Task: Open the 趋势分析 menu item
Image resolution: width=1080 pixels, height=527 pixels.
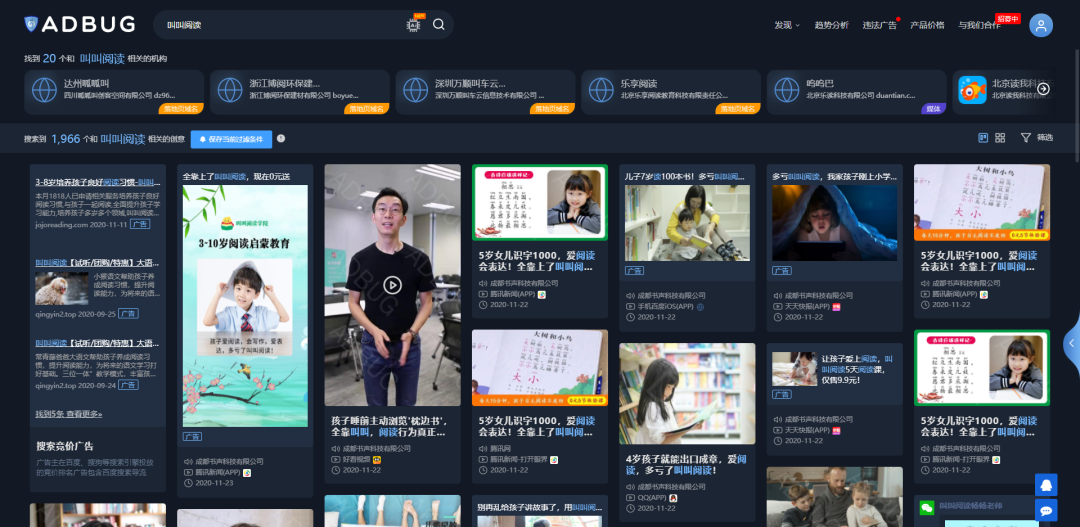Action: (831, 25)
